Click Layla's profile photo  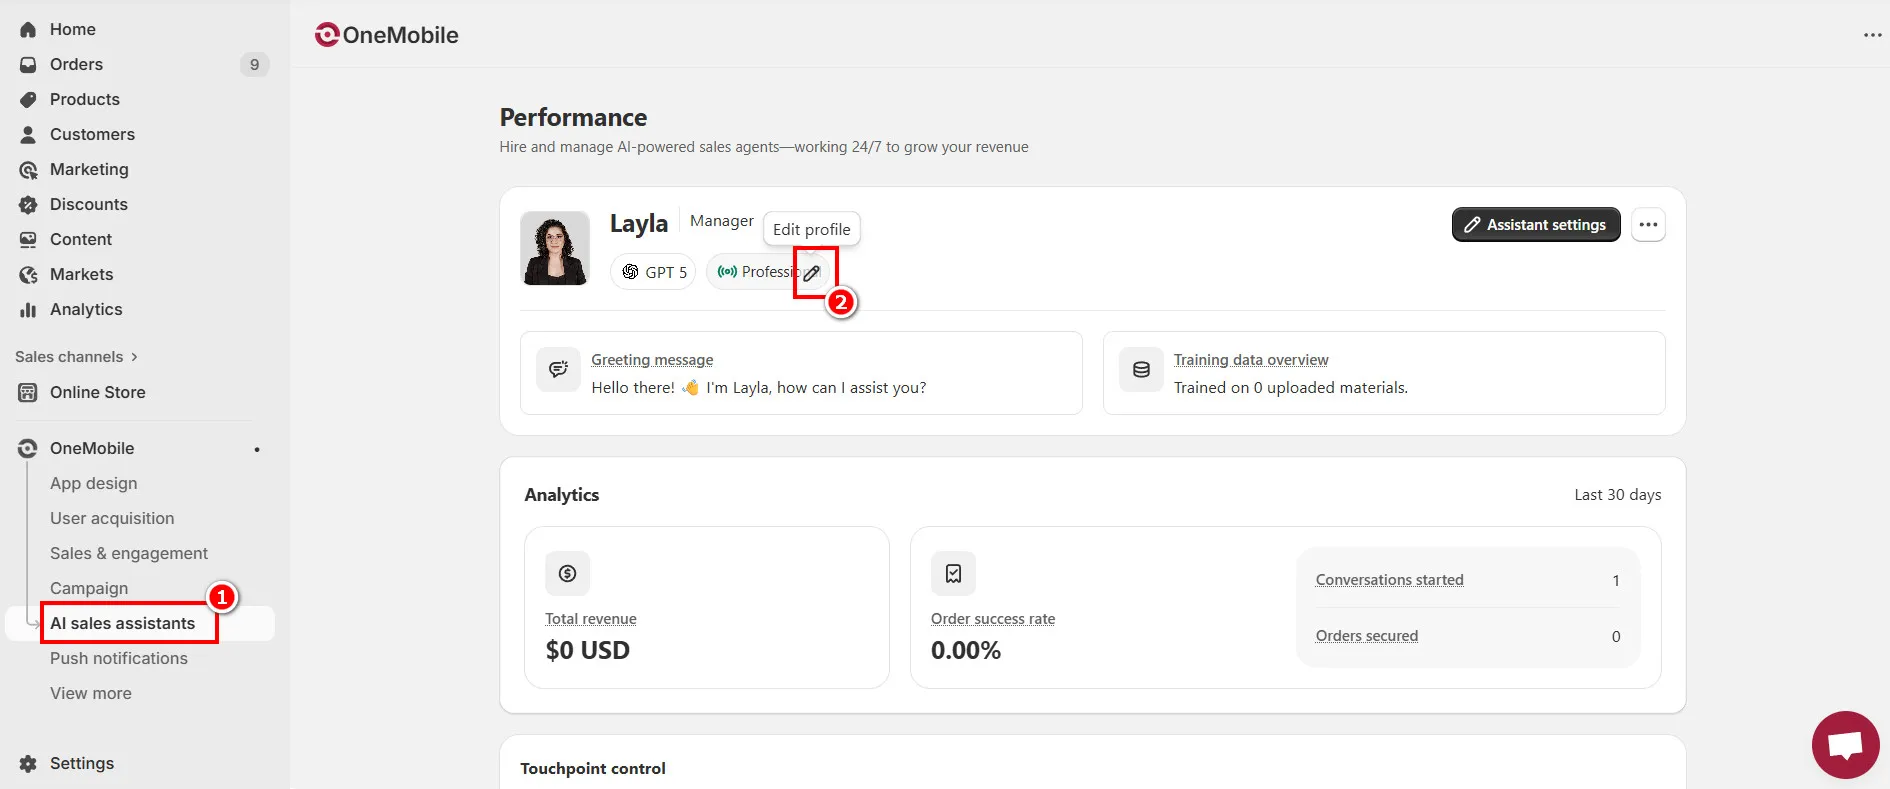coord(555,248)
